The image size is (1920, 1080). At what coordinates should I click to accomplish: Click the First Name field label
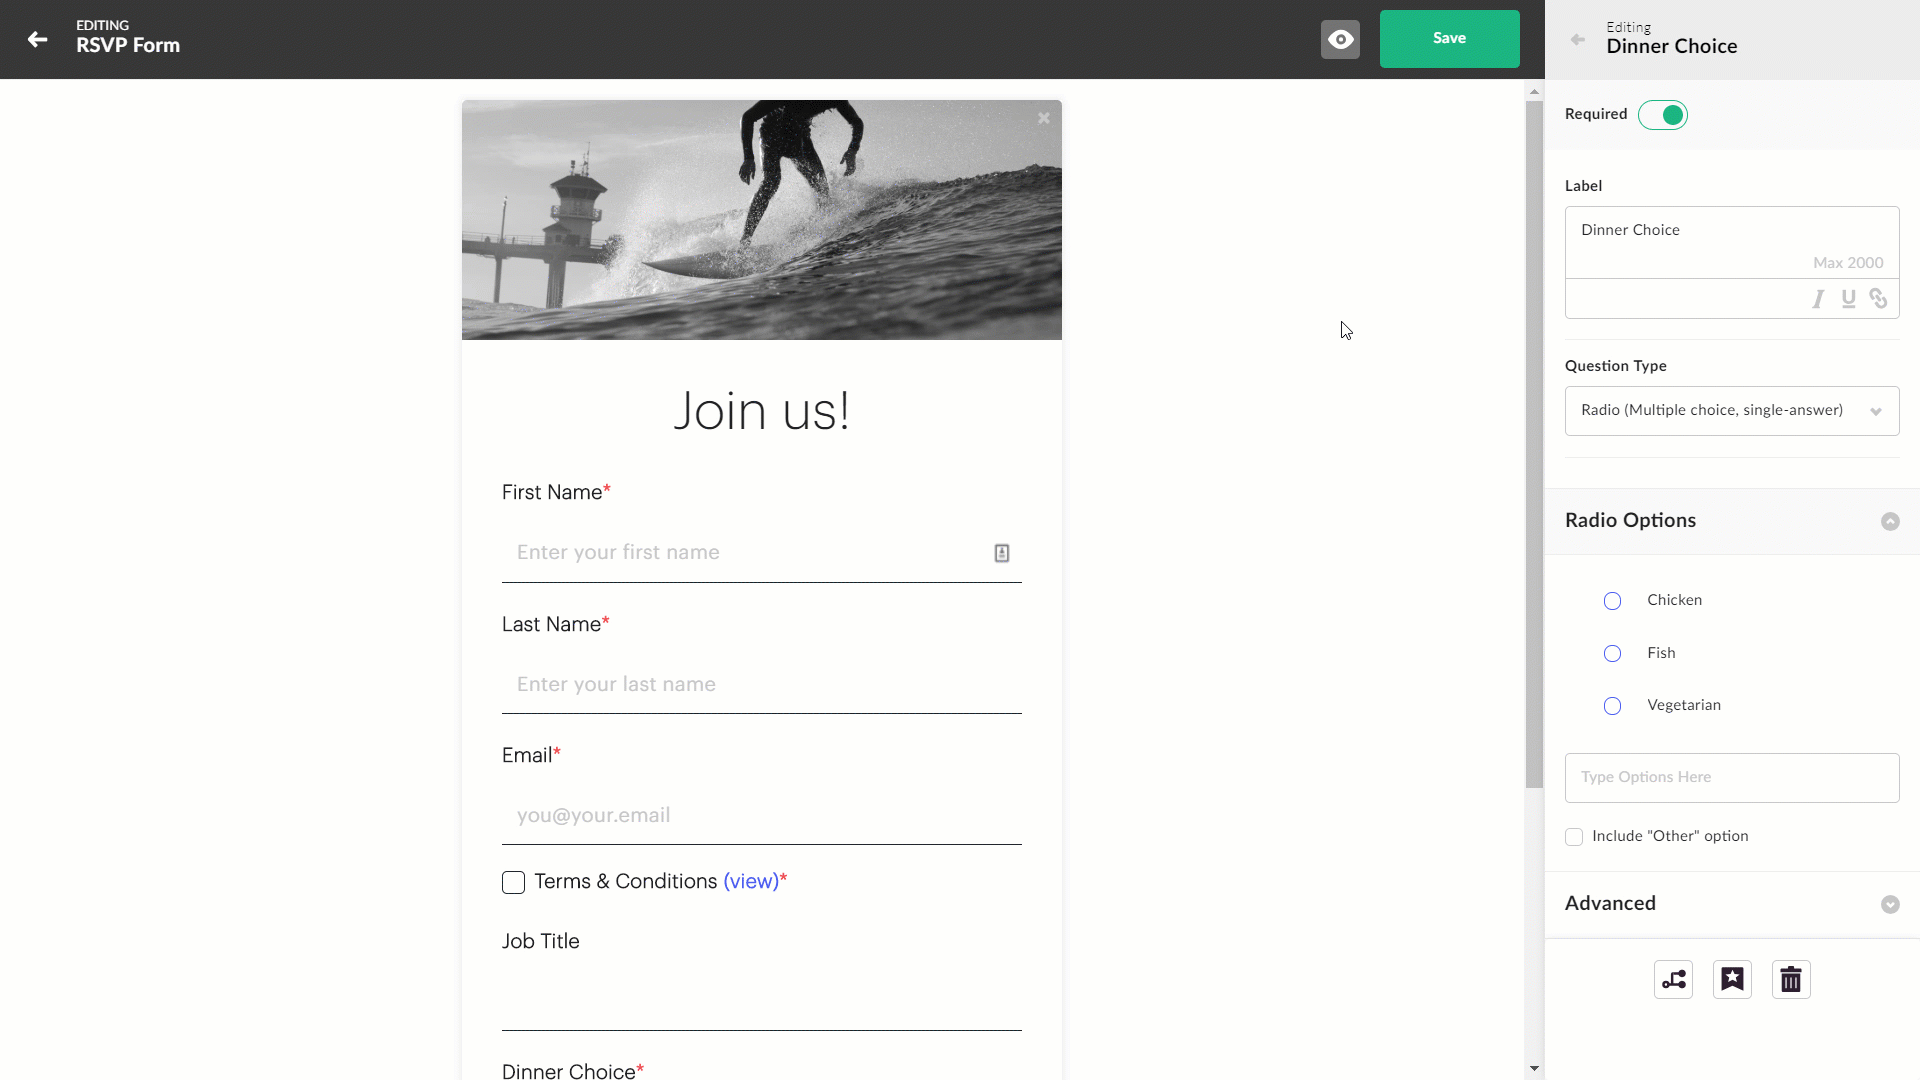coord(556,492)
